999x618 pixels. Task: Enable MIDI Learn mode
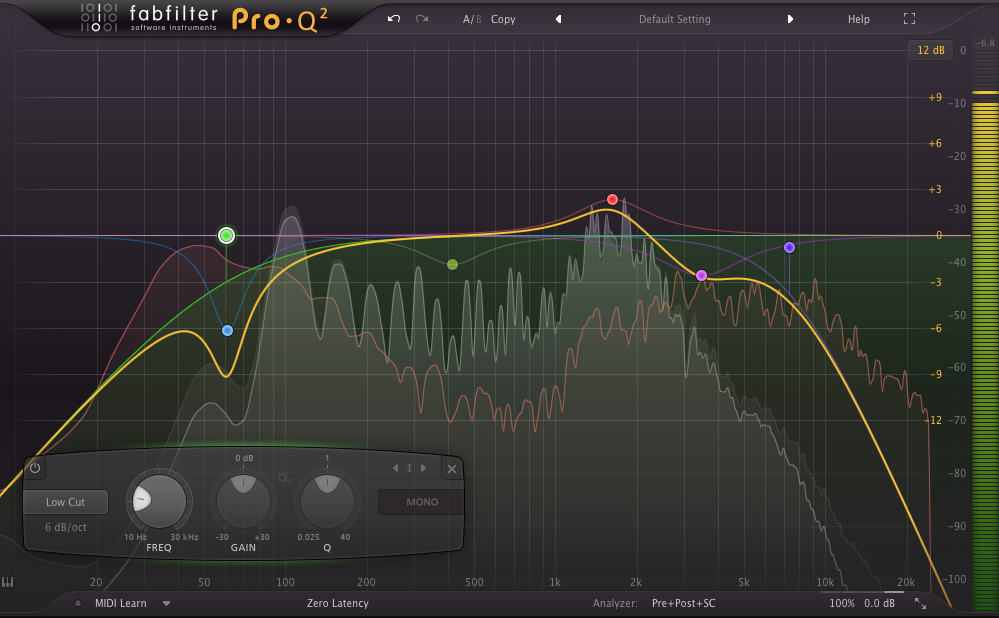[x=120, y=603]
